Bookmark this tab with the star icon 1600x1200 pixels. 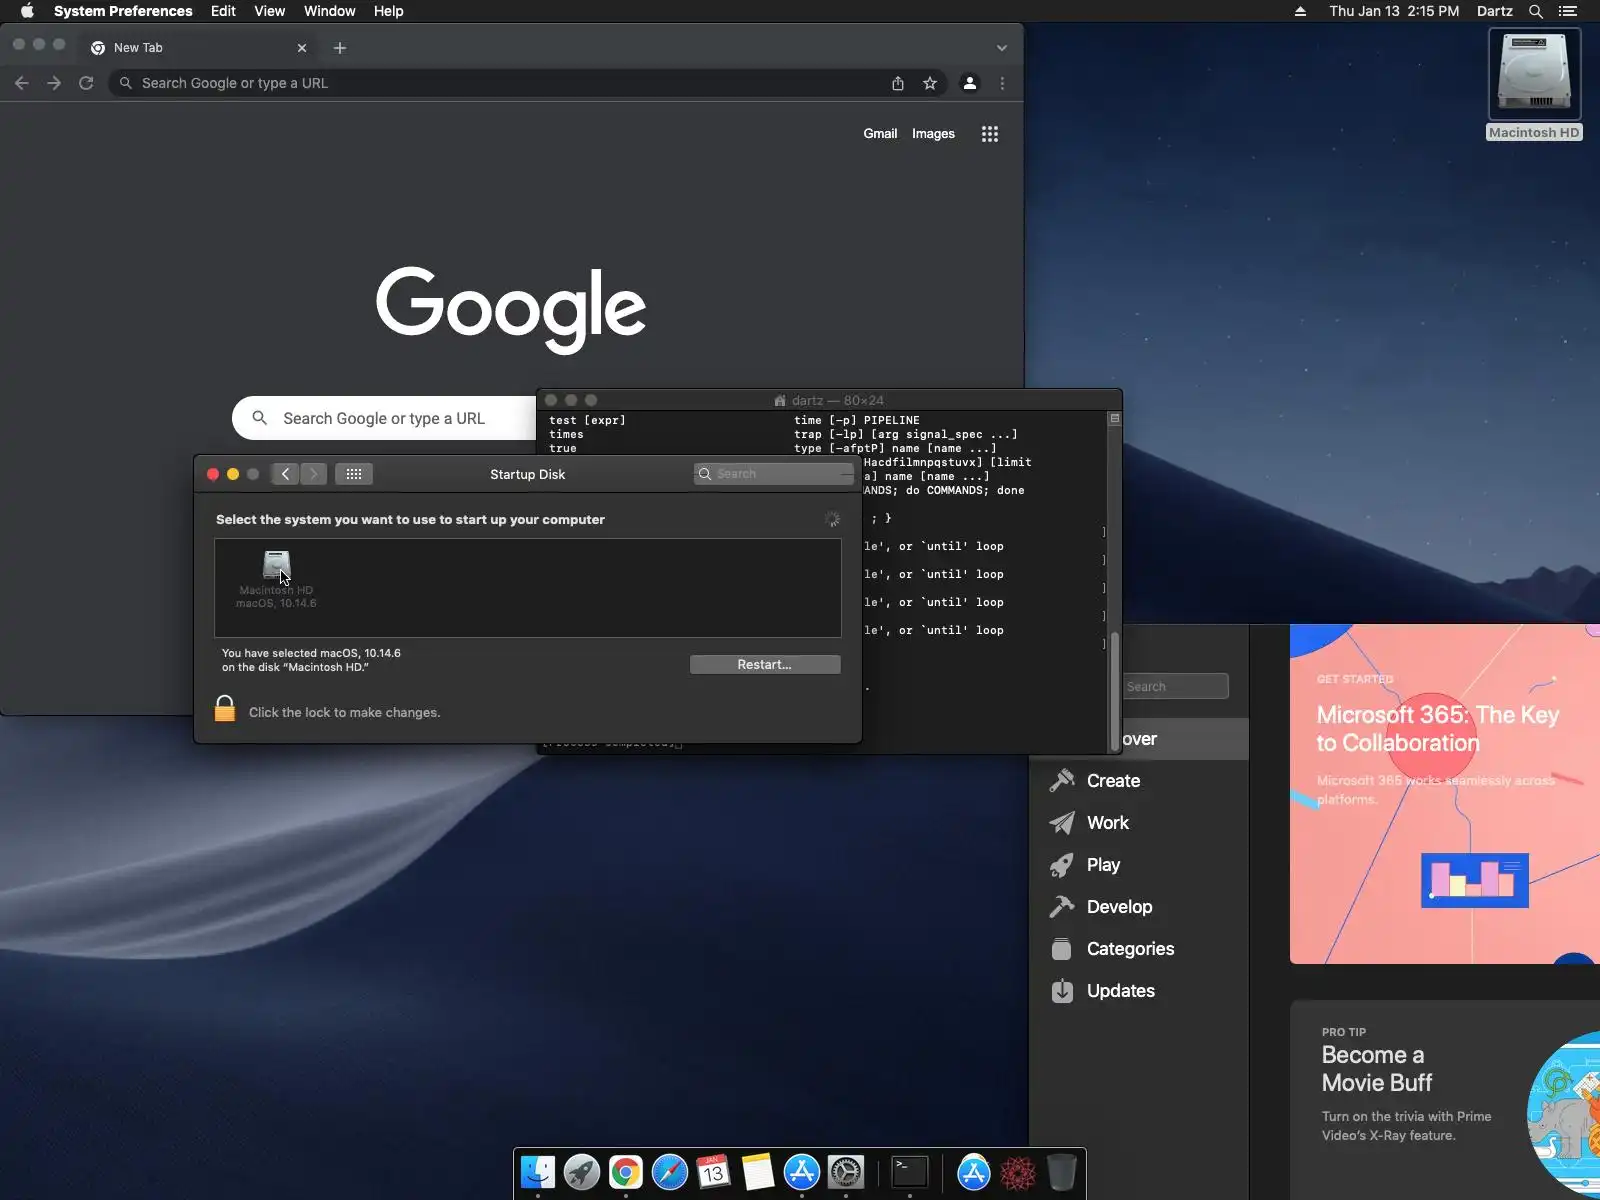click(930, 83)
